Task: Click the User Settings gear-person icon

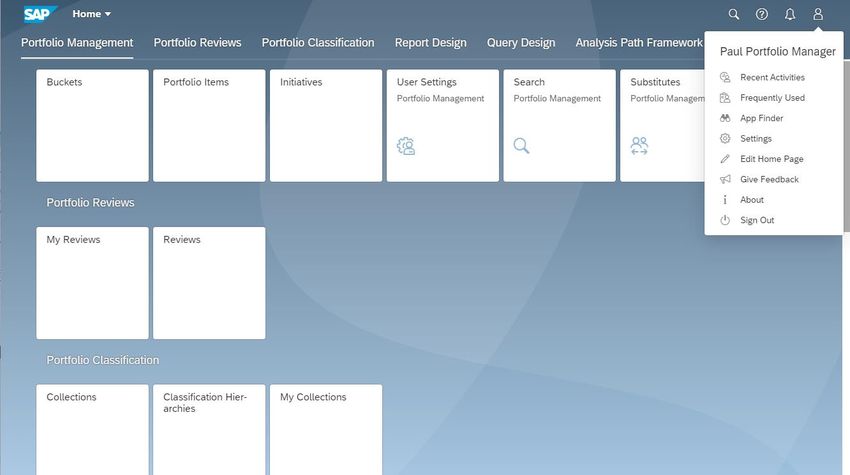Action: (x=406, y=146)
